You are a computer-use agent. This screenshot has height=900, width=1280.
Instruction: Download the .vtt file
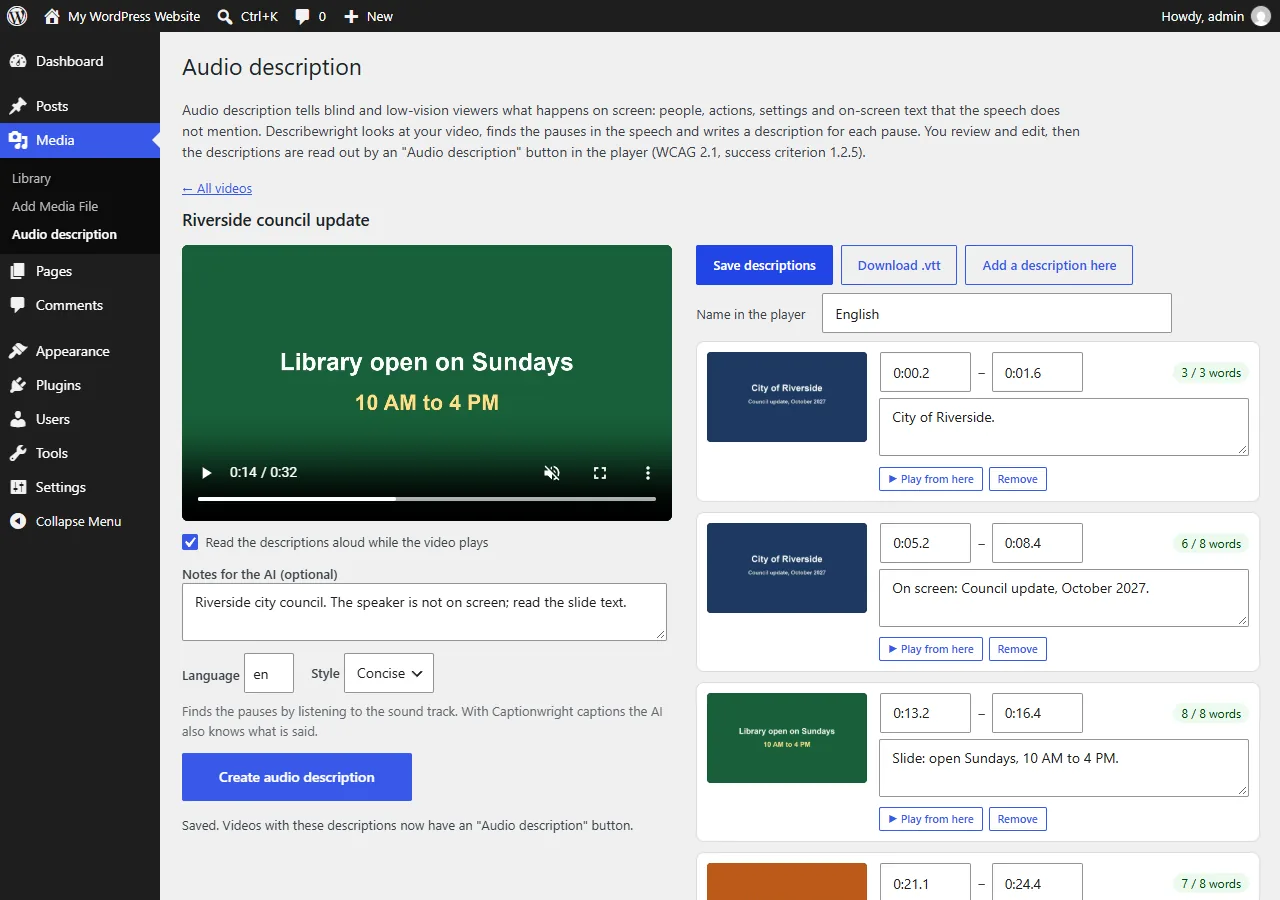tap(899, 265)
